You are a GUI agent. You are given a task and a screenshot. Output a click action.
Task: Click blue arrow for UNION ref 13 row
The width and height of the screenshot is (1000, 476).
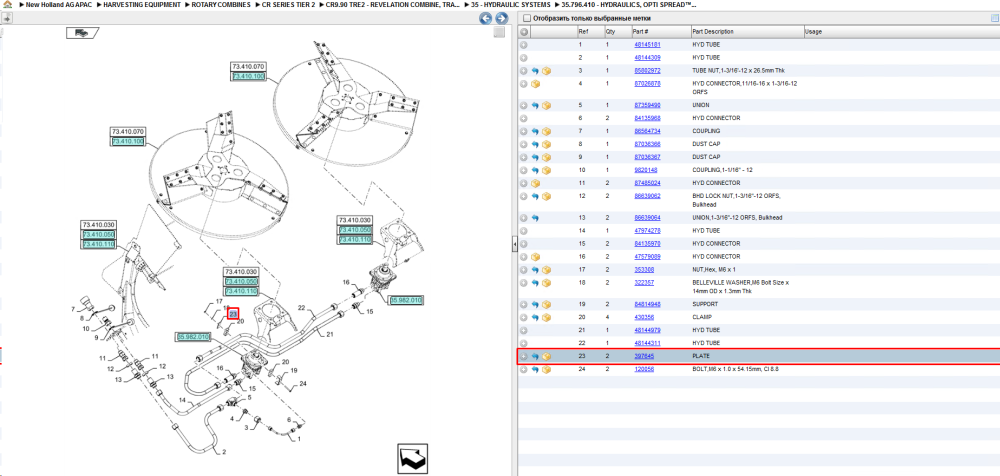click(x=535, y=218)
